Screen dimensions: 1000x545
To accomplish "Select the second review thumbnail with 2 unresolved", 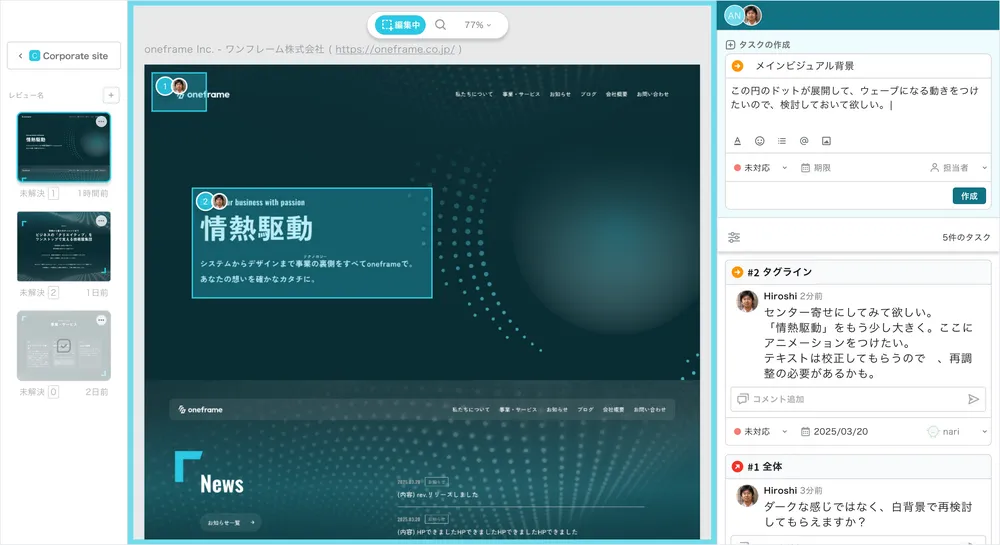I will pyautogui.click(x=64, y=246).
